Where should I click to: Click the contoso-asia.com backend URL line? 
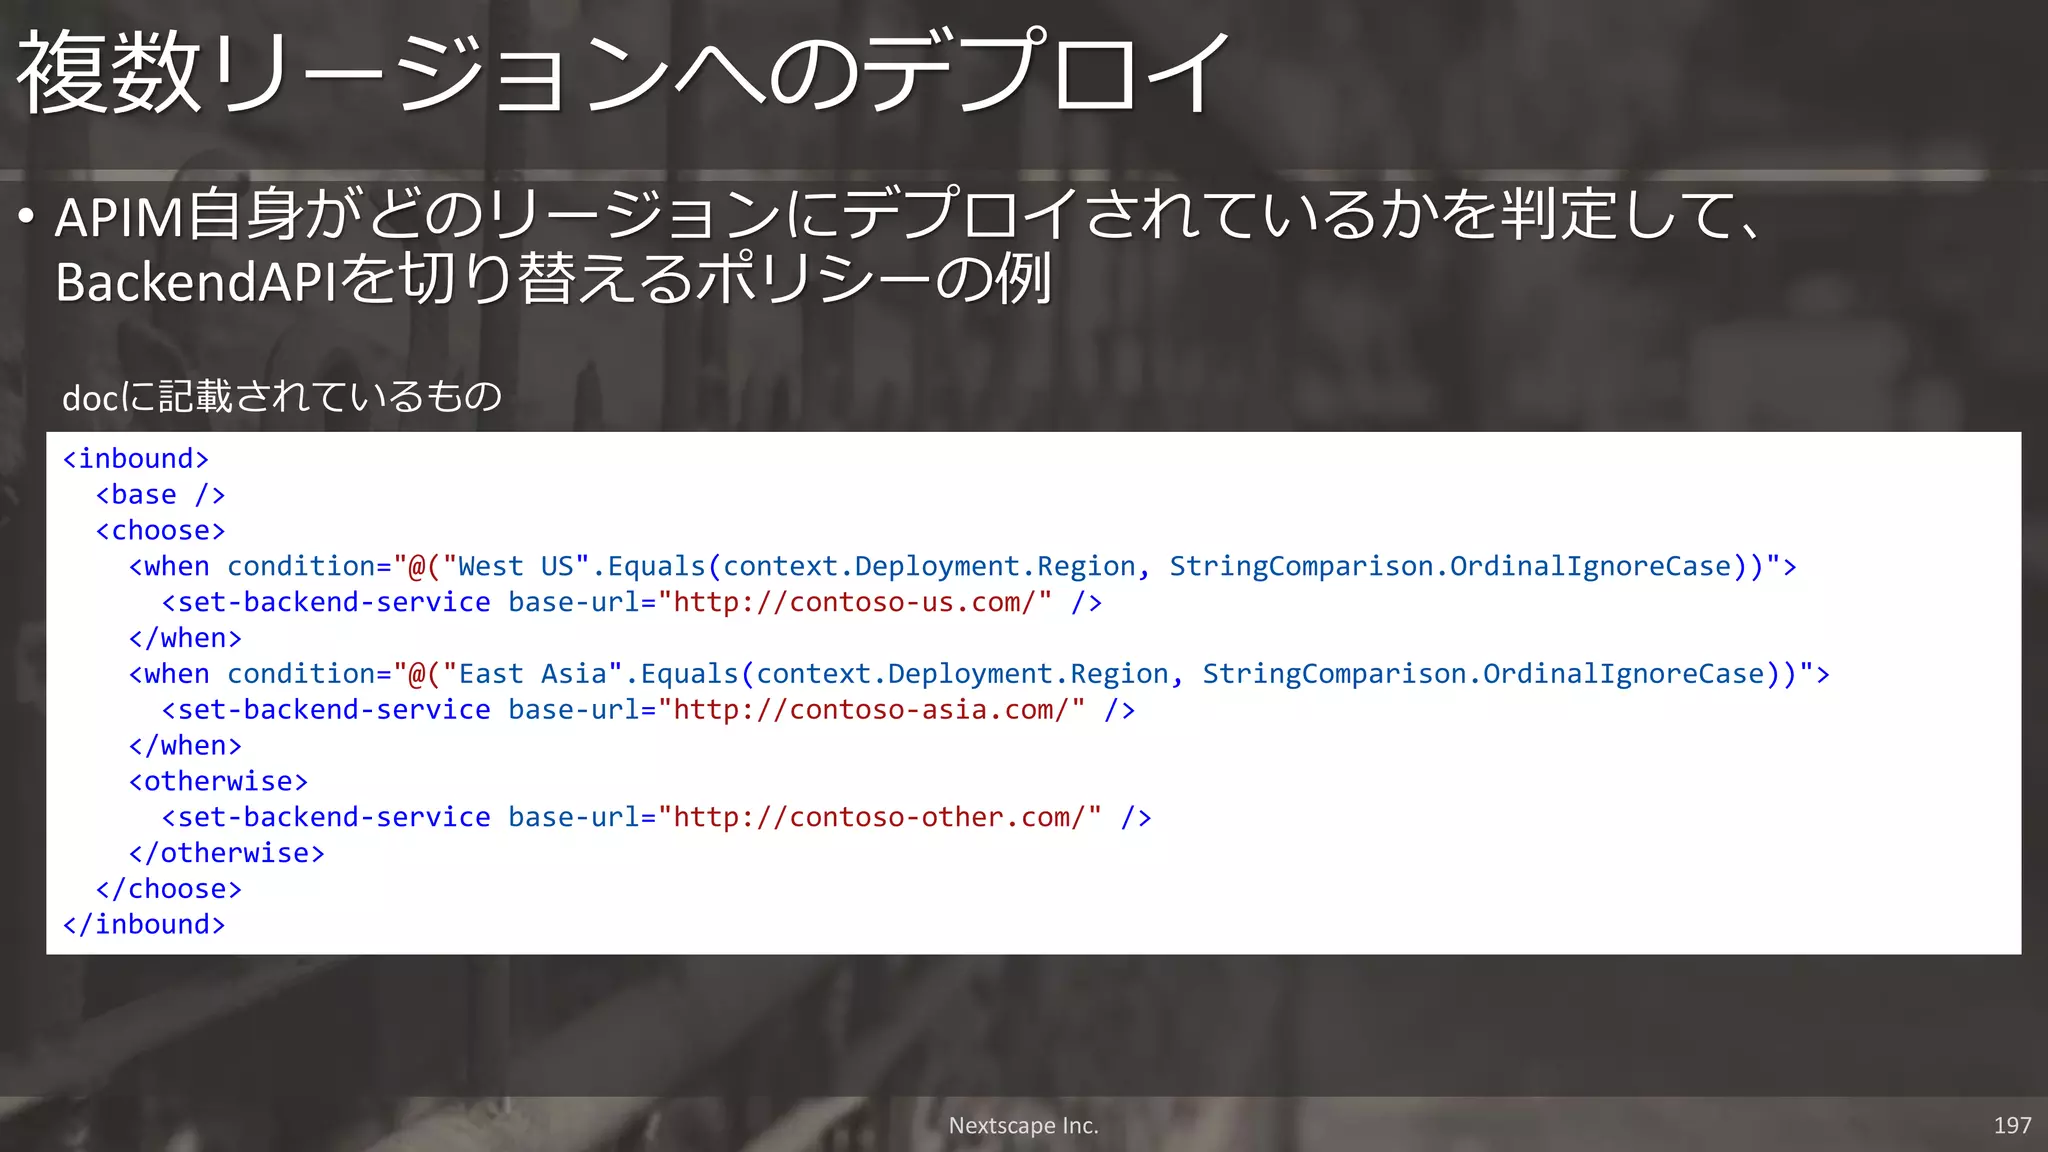648,710
